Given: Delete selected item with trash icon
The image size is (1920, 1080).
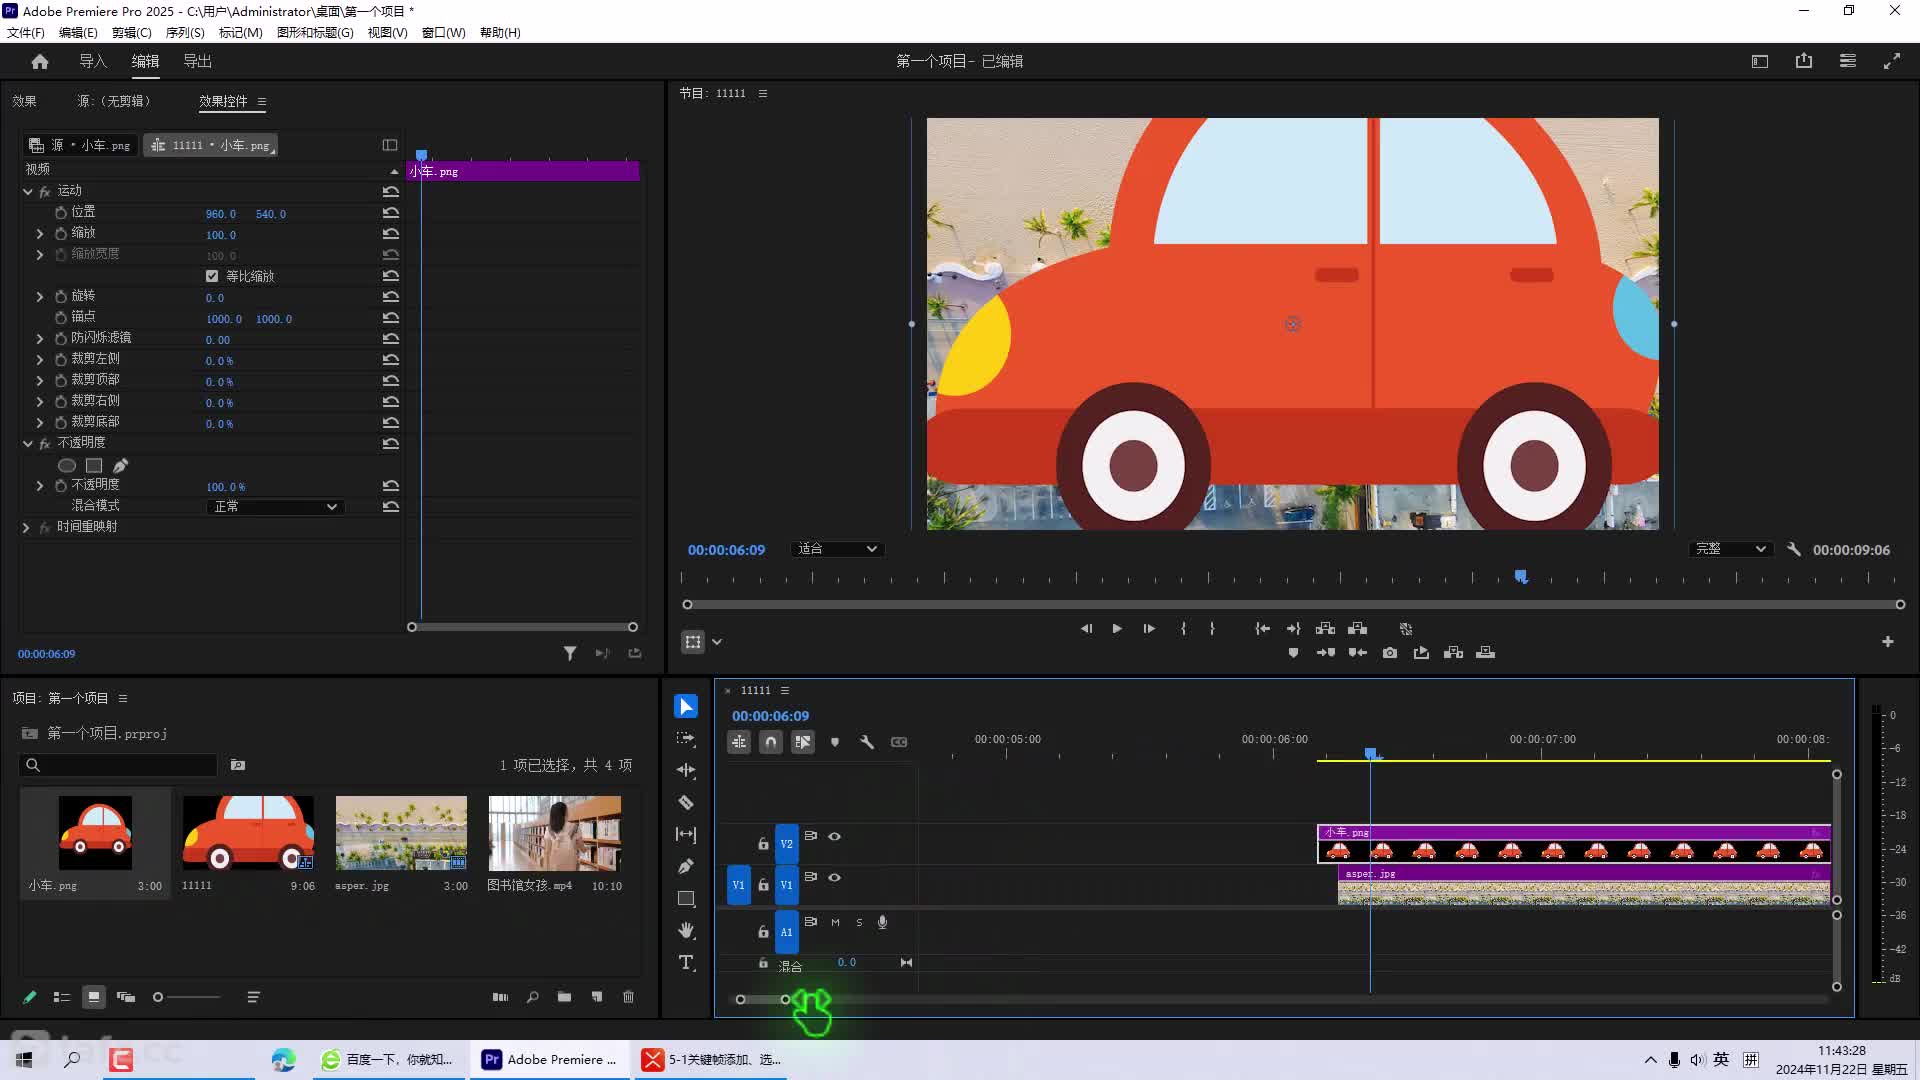Looking at the screenshot, I should (629, 998).
